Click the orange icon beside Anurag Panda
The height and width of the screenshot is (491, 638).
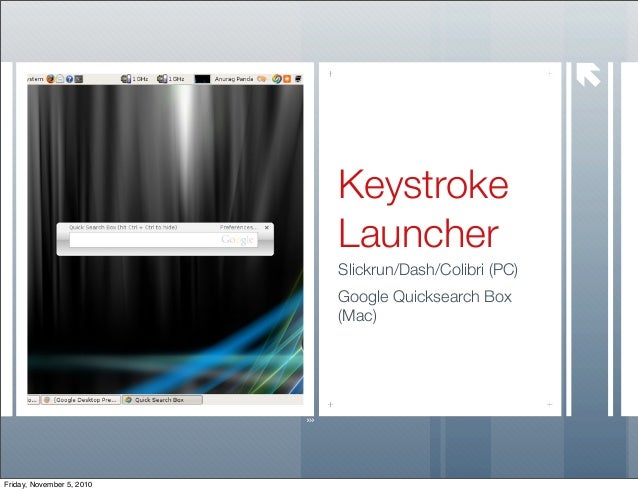[262, 79]
